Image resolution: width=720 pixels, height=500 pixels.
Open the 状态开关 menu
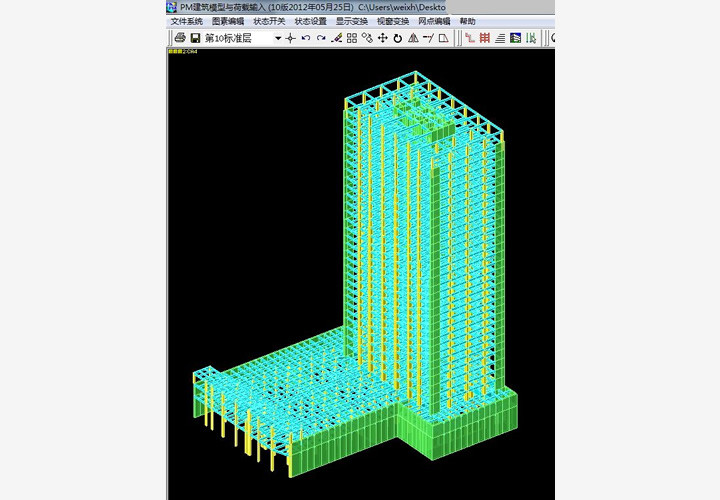269,21
